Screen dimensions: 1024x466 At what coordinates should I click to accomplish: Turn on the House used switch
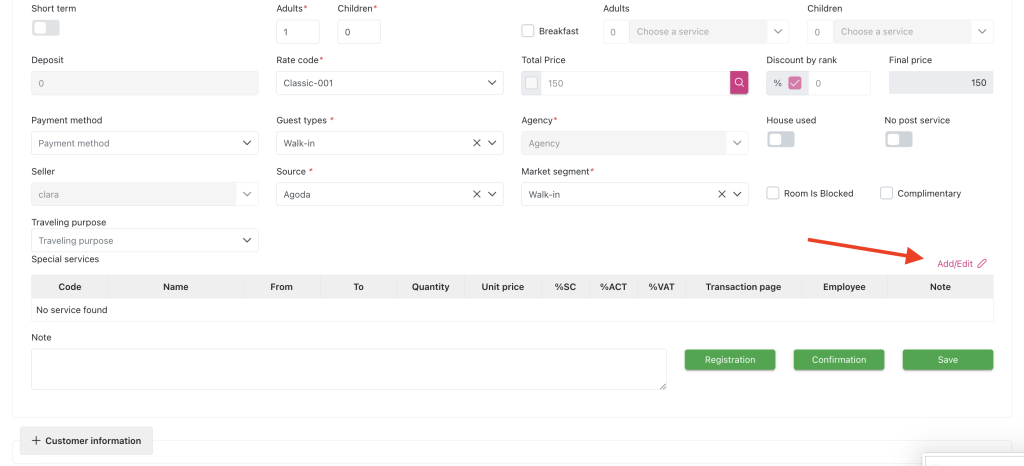[780, 139]
